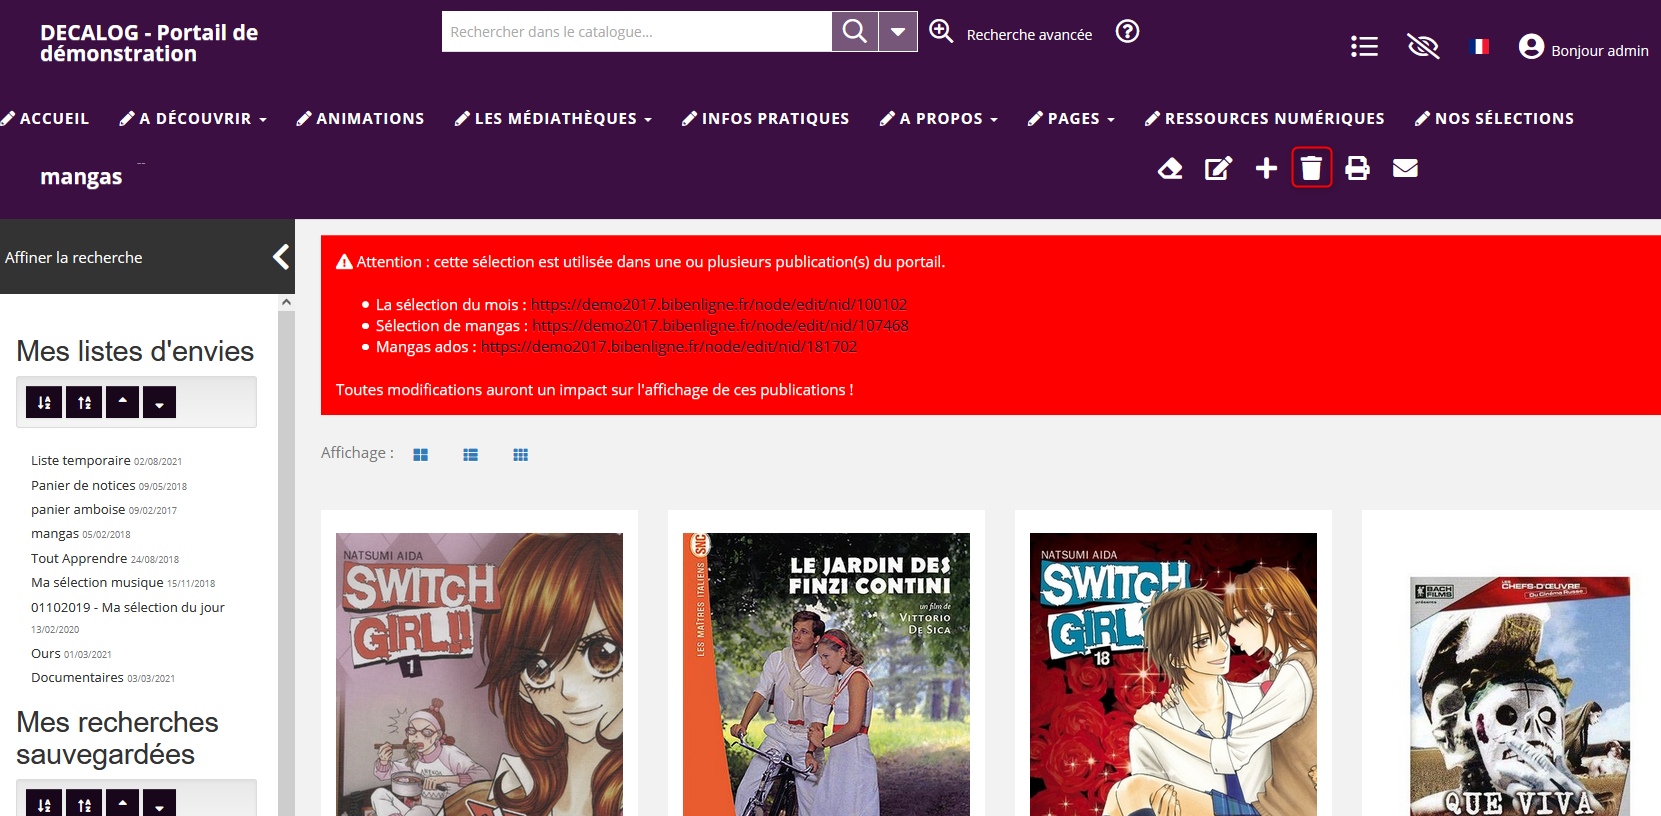Click pencil icon beside NOS SÉLECTIONS
The image size is (1661, 816).
click(1422, 118)
